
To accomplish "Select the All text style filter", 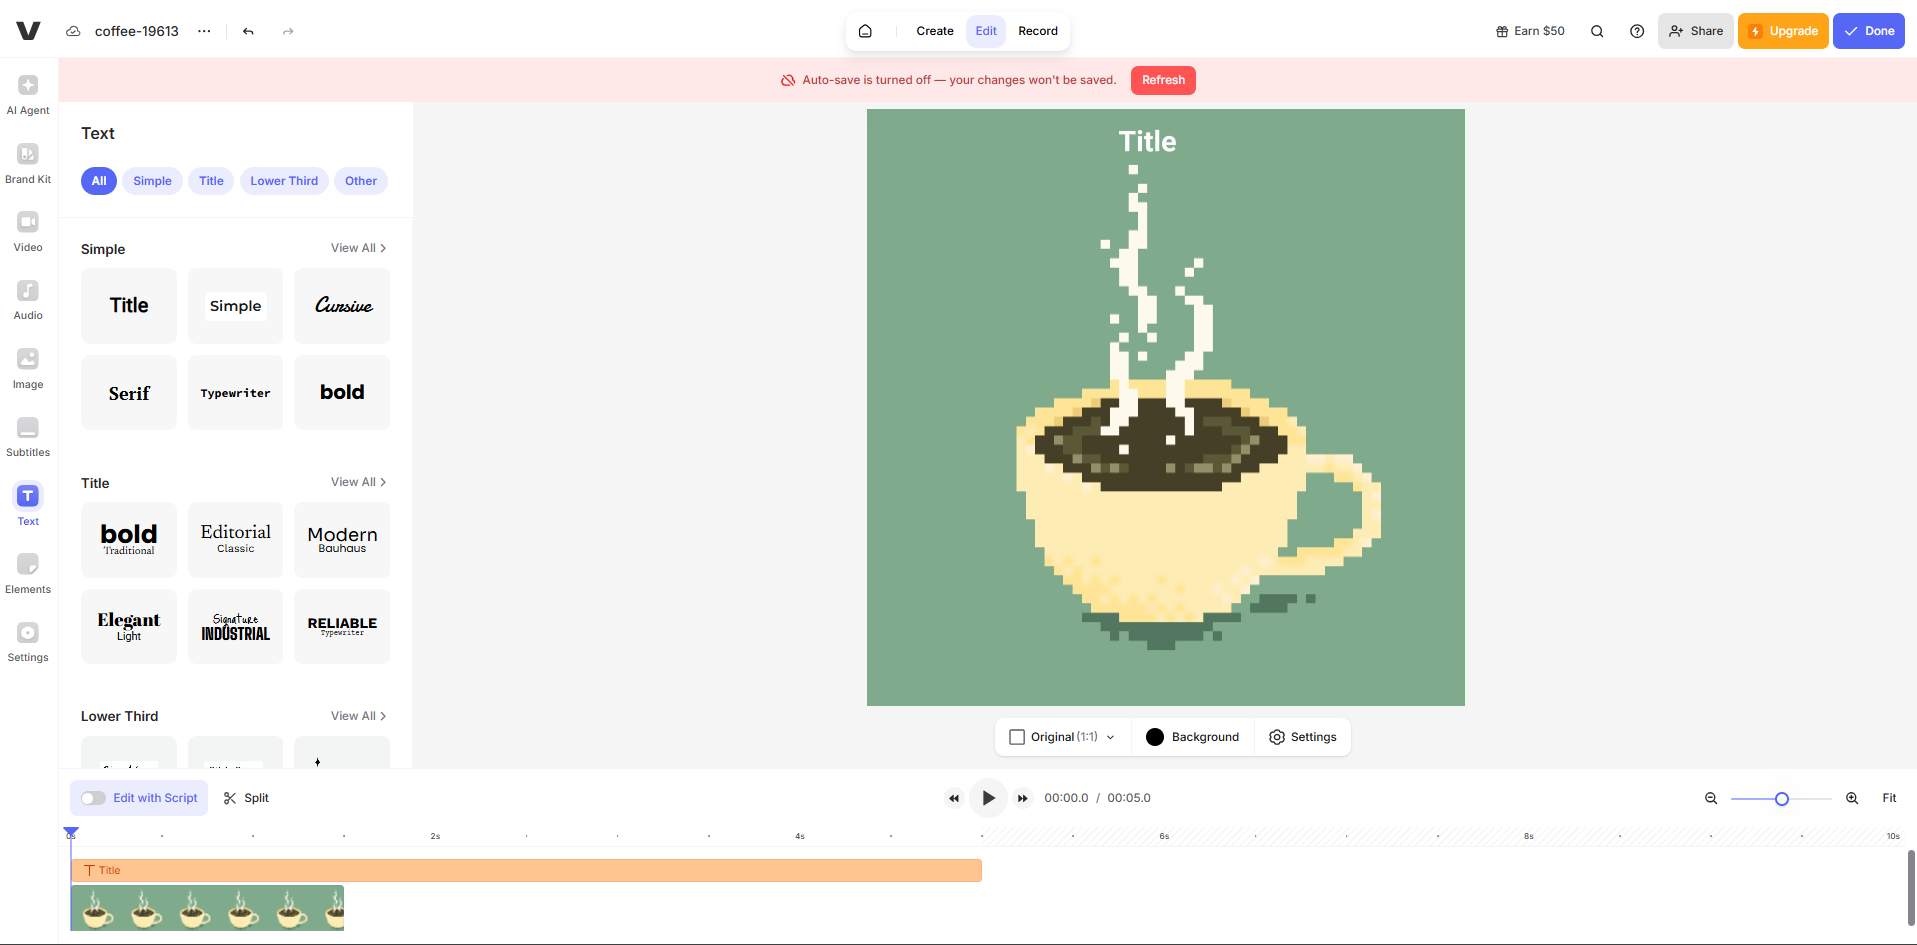I will tap(98, 181).
